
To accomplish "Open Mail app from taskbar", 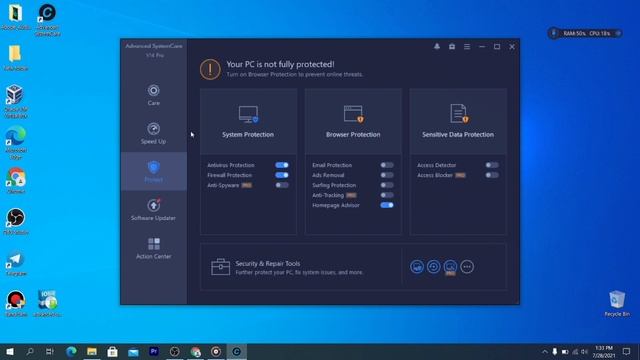I will (x=133, y=351).
